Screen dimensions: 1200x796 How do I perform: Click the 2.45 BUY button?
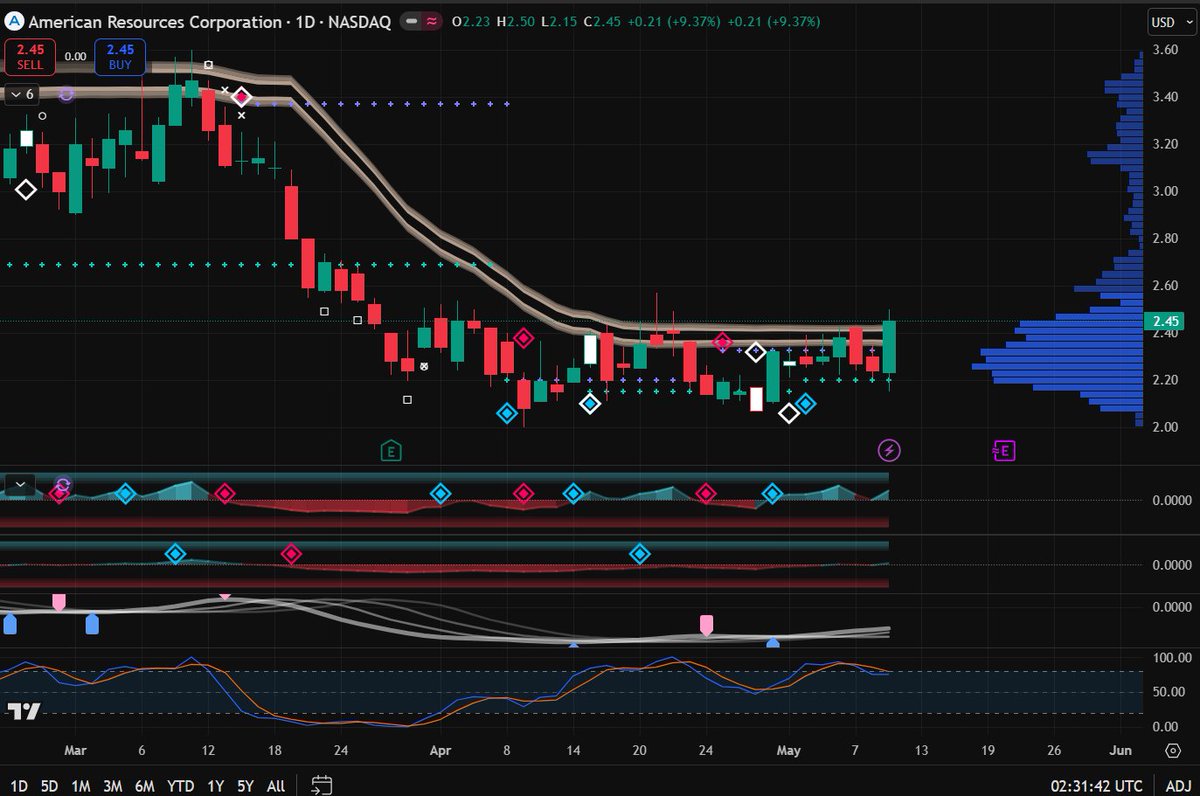click(120, 56)
